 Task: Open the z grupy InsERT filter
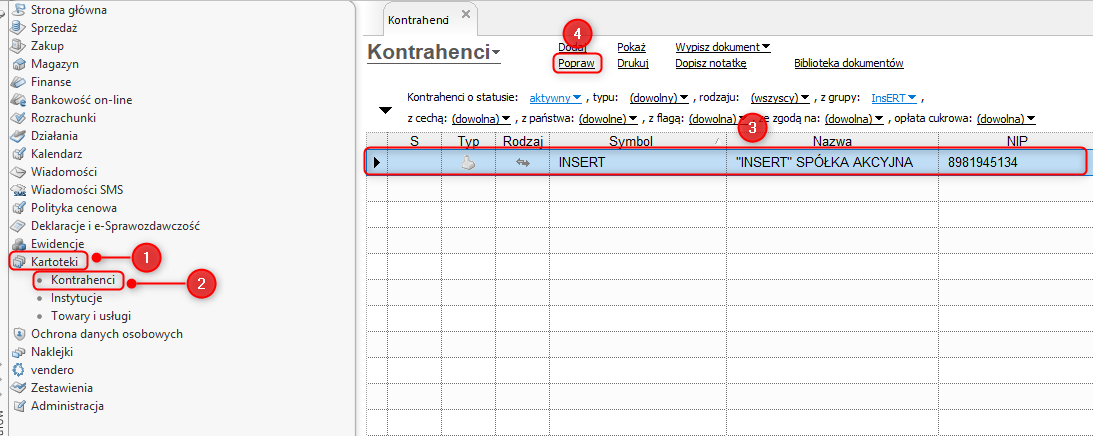894,98
